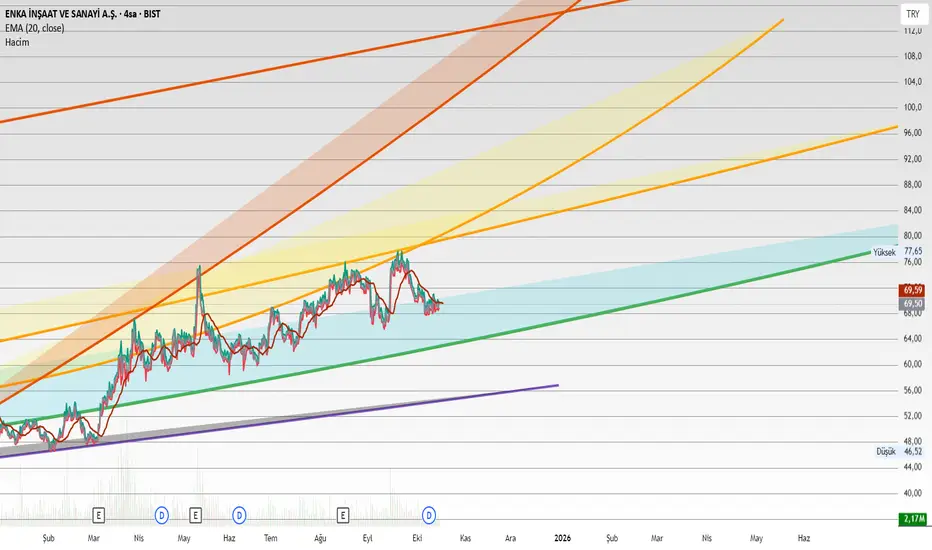
Task: Click the Eki month label on time axis
Action: pyautogui.click(x=417, y=538)
